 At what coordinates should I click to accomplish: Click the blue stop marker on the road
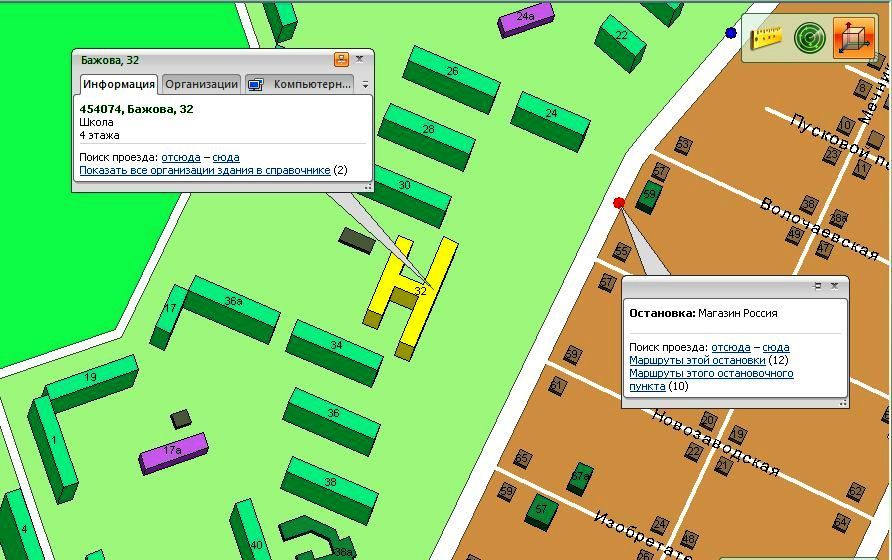point(731,33)
